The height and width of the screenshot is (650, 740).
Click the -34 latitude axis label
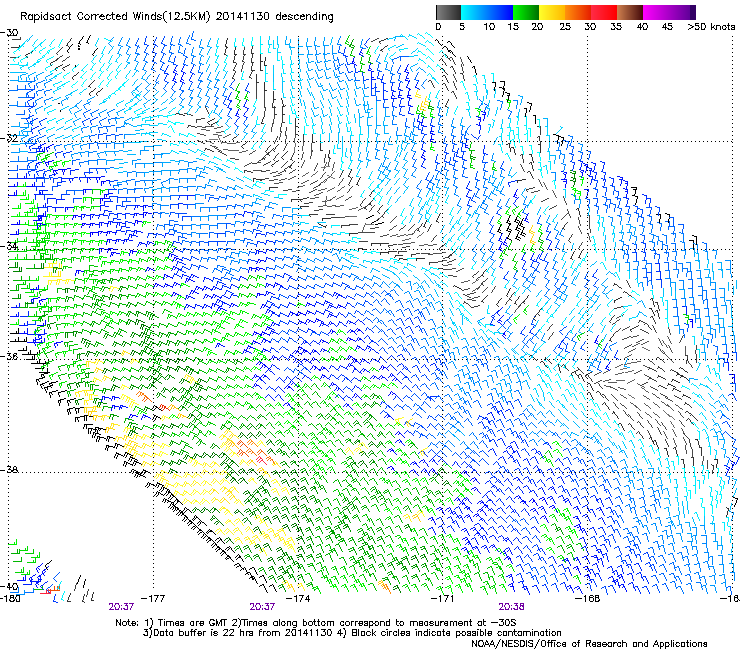[9, 246]
